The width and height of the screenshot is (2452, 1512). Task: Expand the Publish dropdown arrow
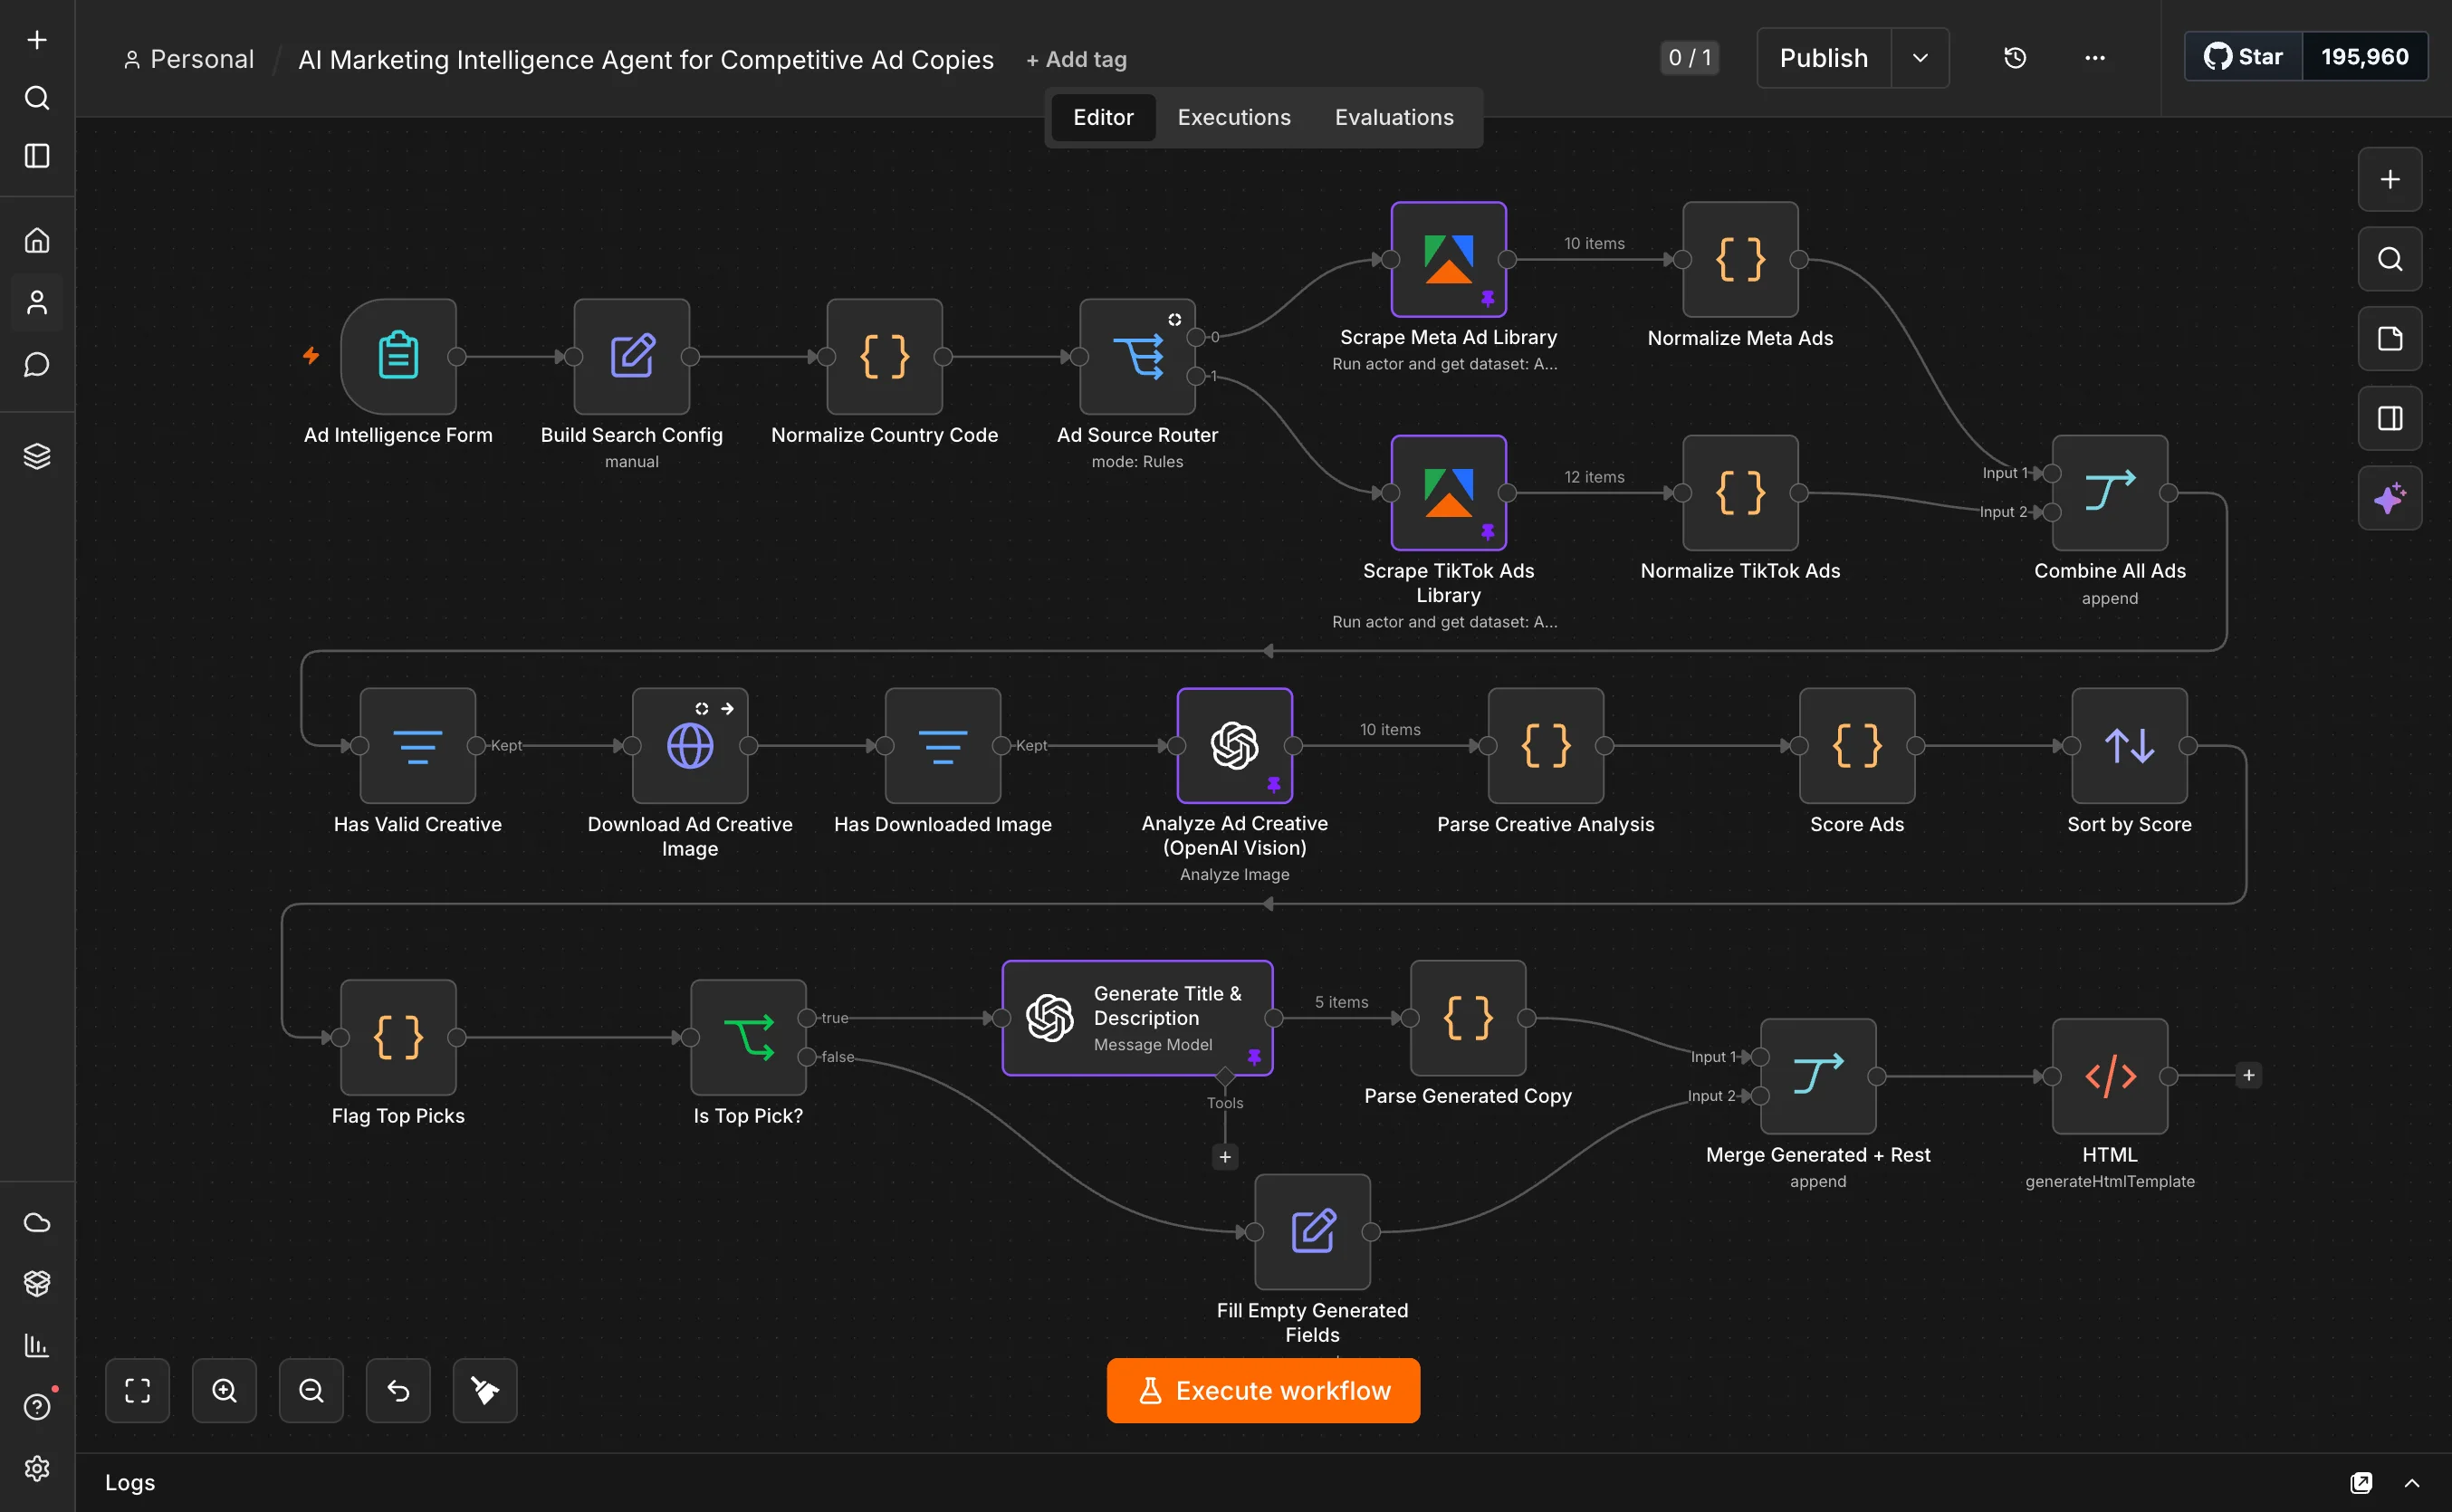click(1920, 58)
